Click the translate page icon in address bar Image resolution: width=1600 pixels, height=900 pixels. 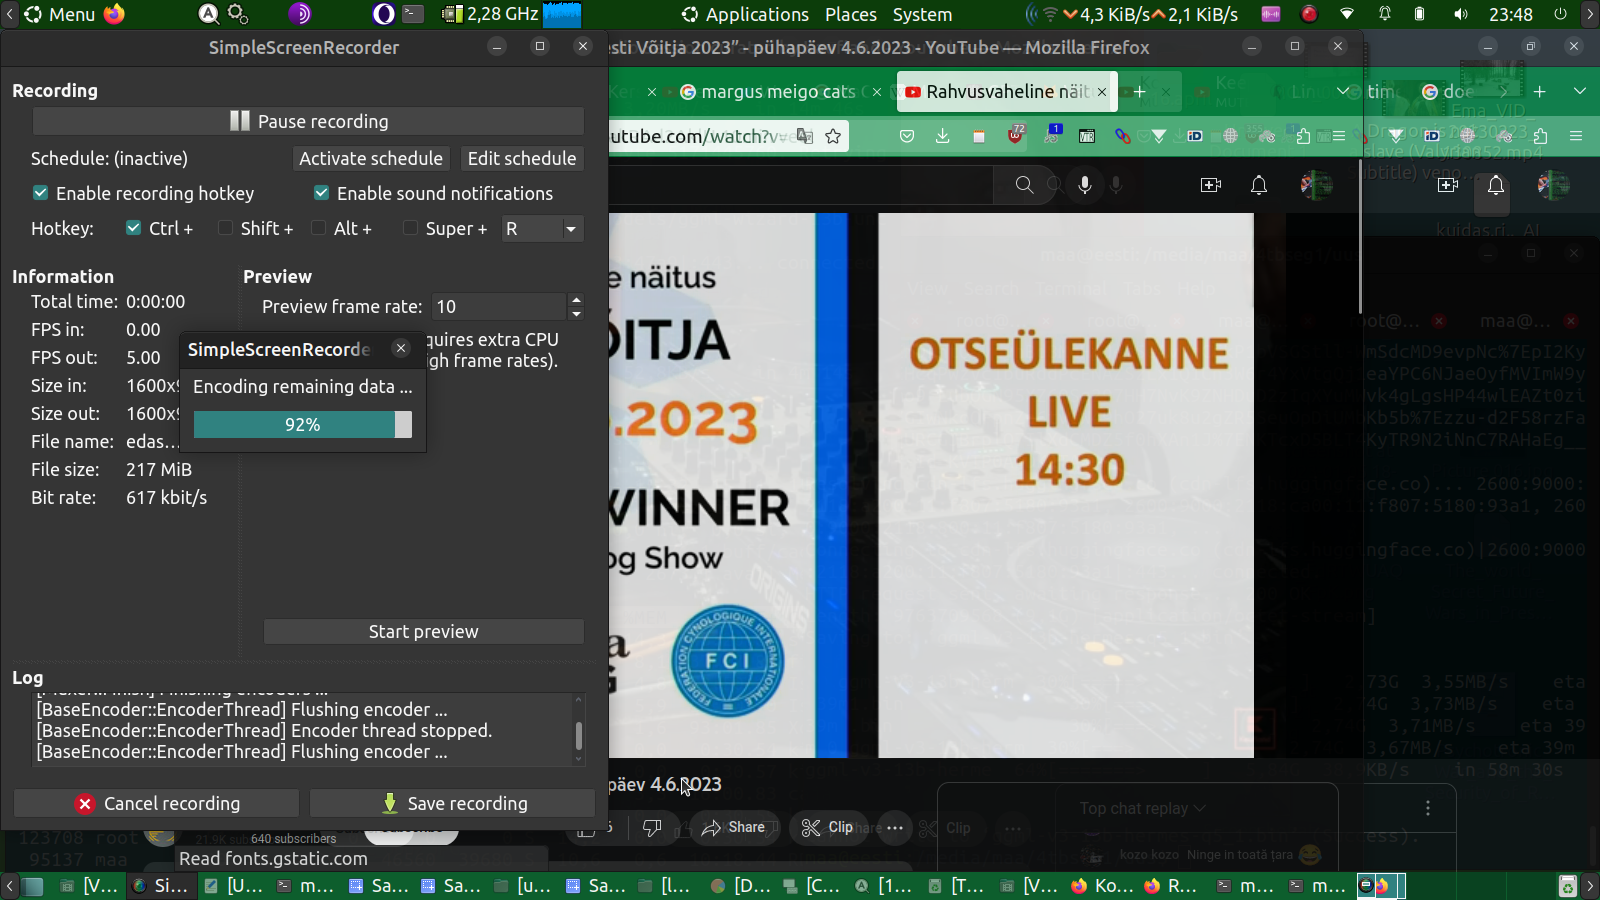(805, 136)
